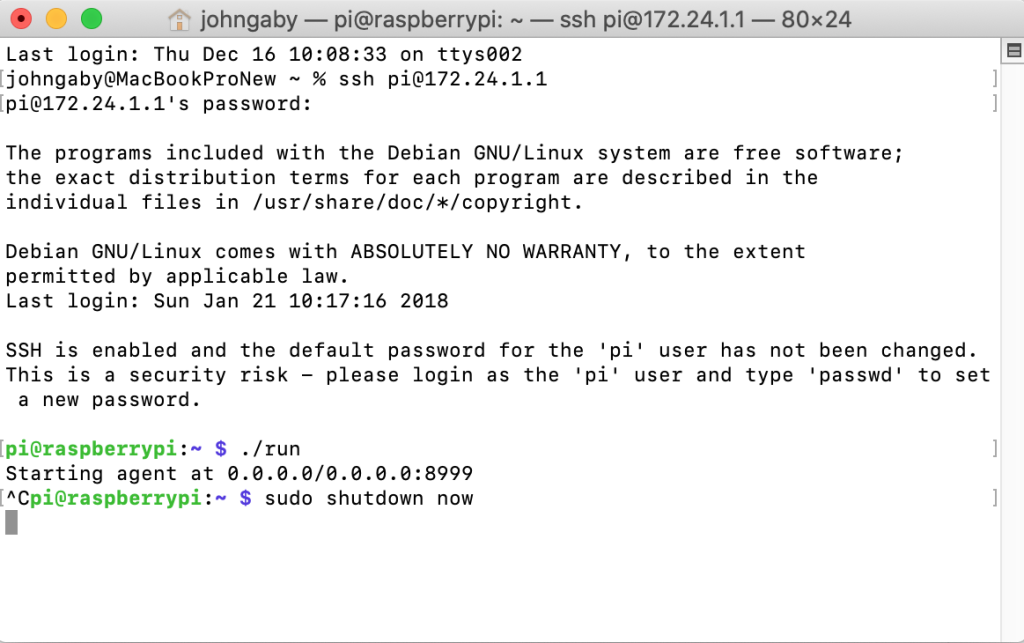Click the 'ssh pi@172.24.1.1' command text
Image resolution: width=1024 pixels, height=643 pixels.
442,79
